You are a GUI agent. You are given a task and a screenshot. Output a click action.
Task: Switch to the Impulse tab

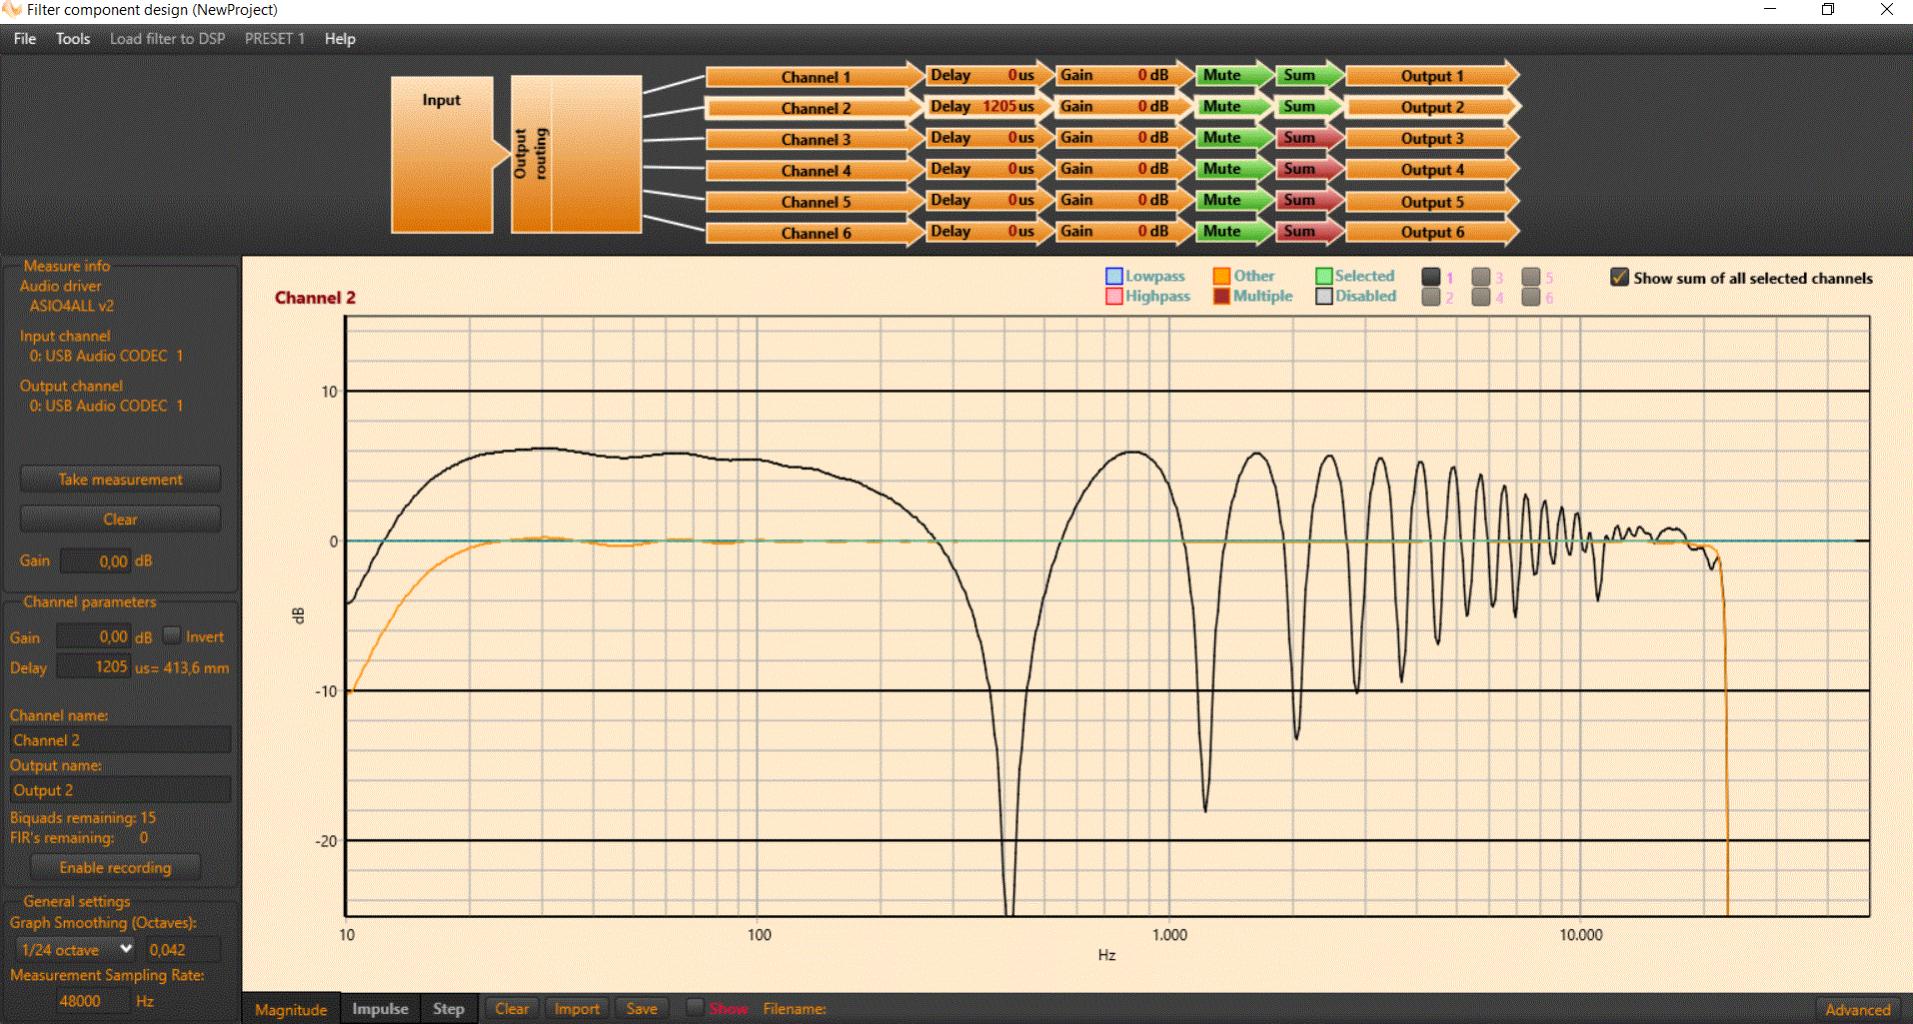(380, 1008)
